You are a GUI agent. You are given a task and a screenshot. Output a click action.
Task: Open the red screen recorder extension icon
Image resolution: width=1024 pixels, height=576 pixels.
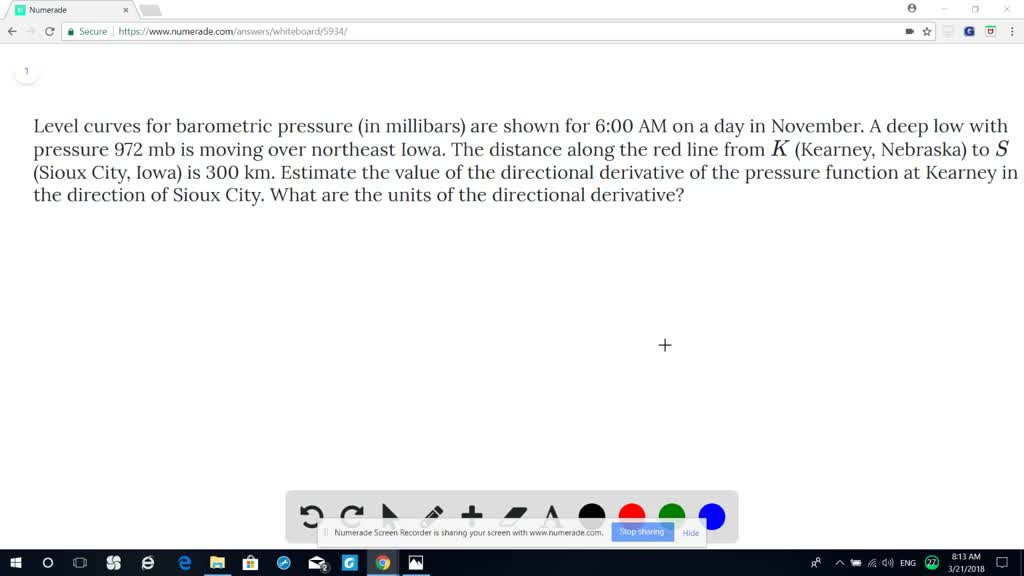(990, 31)
